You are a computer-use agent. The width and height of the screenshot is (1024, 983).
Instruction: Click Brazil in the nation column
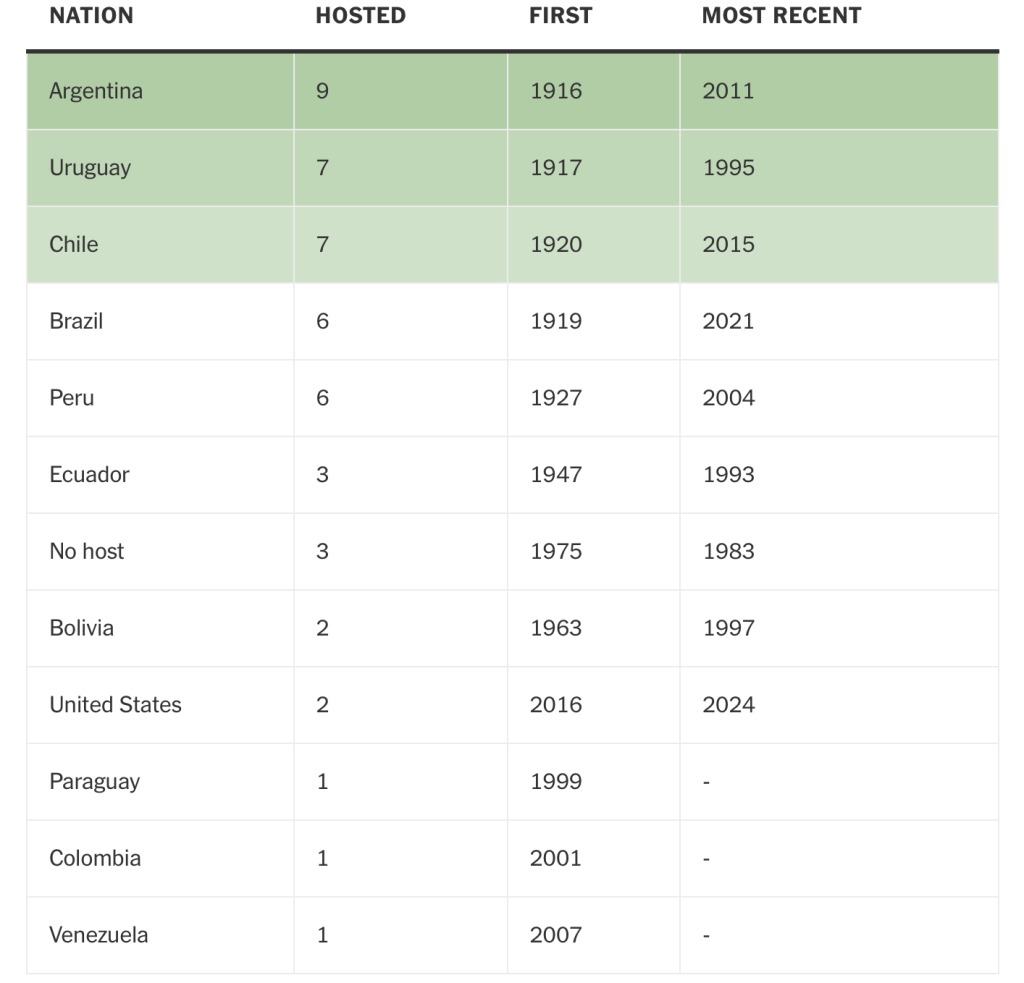point(76,321)
